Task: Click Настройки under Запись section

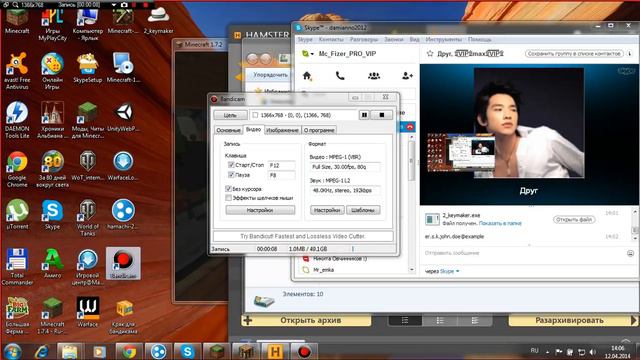Action: (260, 210)
